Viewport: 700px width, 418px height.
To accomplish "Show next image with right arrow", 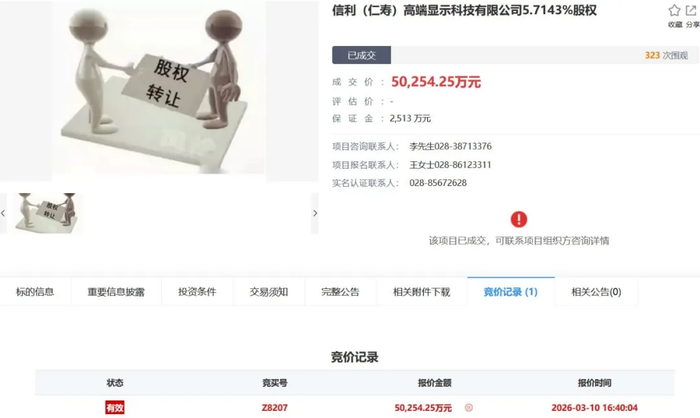I will 315,213.
